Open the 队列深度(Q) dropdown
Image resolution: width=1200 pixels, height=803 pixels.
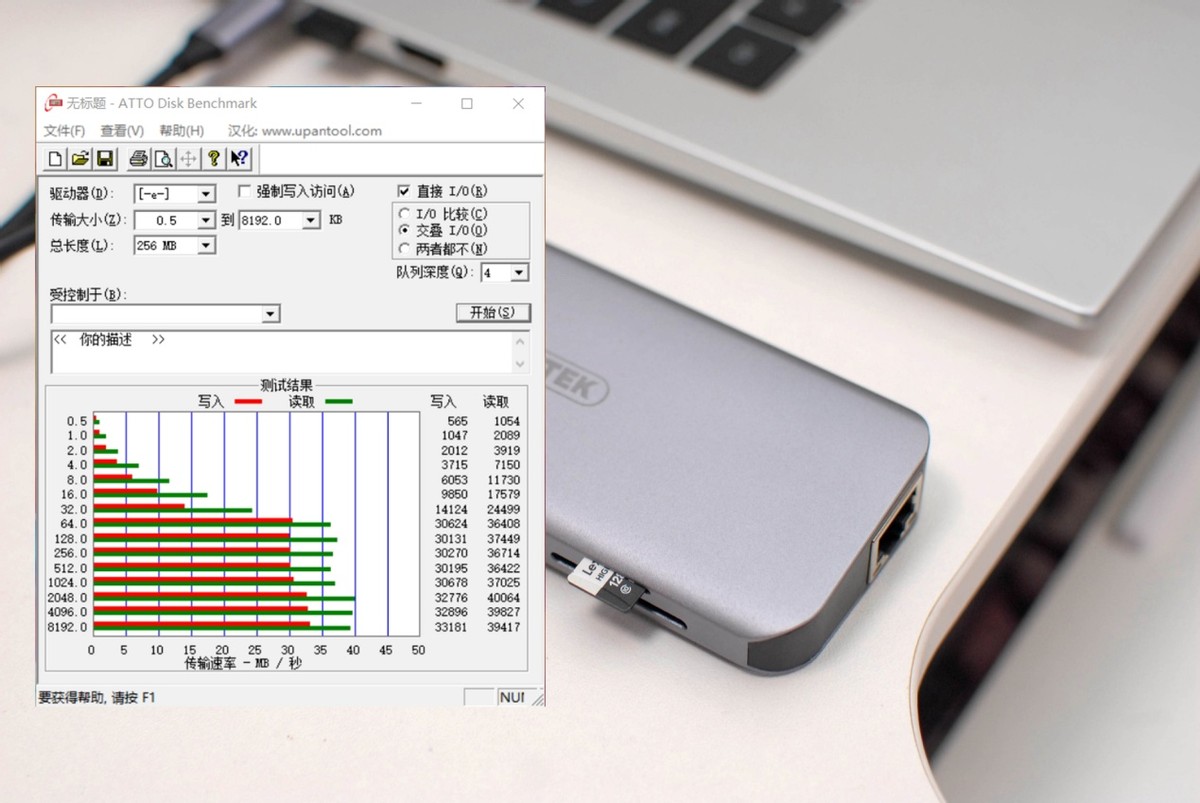point(519,272)
